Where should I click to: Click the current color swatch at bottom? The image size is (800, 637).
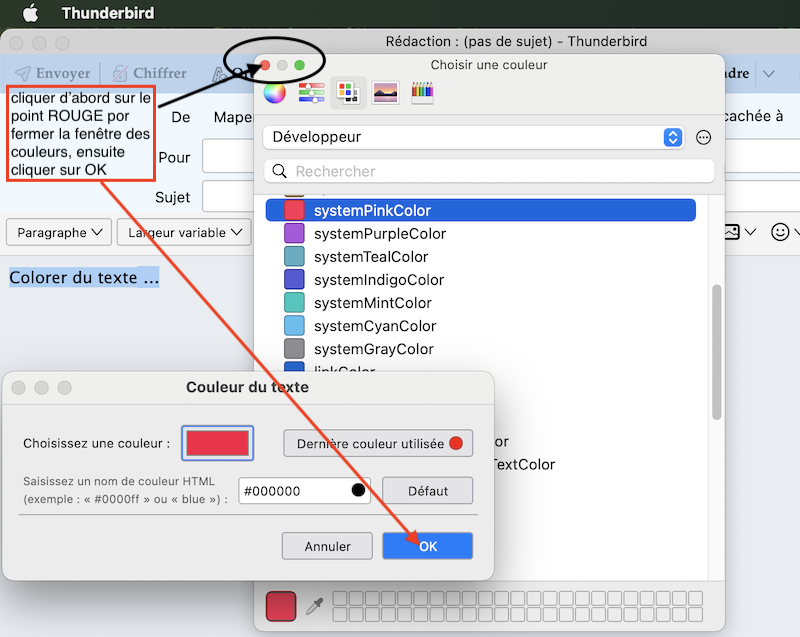[281, 606]
